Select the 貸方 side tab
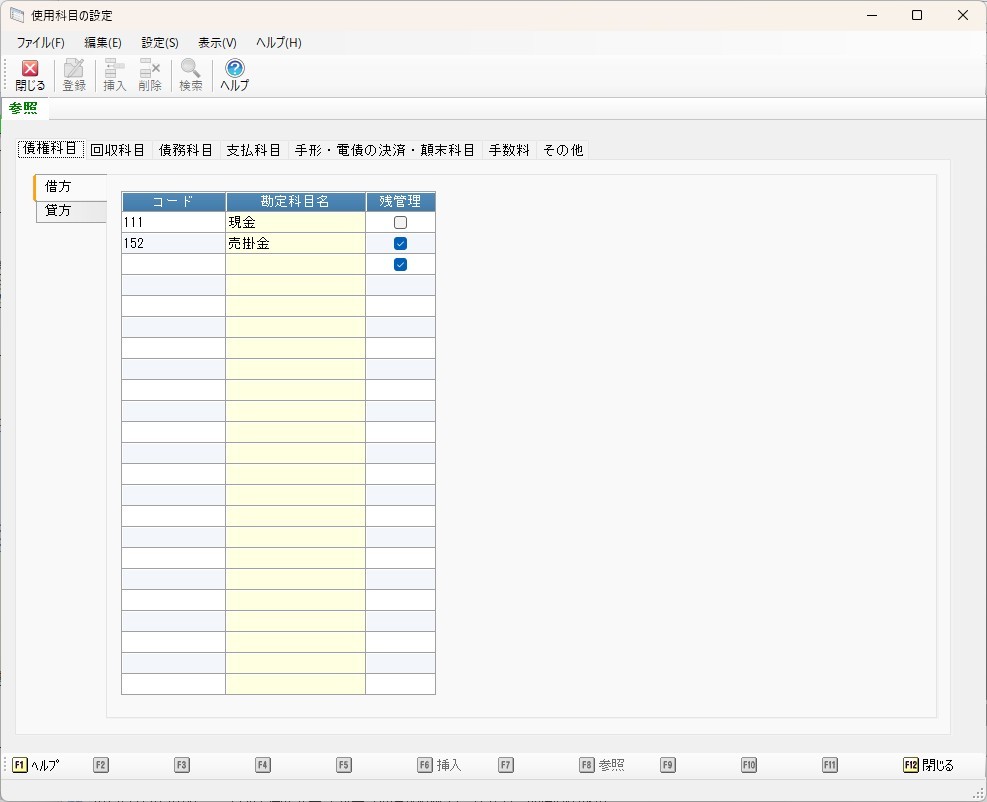Screen dimensions: 987x802 pyautogui.click(x=58, y=210)
